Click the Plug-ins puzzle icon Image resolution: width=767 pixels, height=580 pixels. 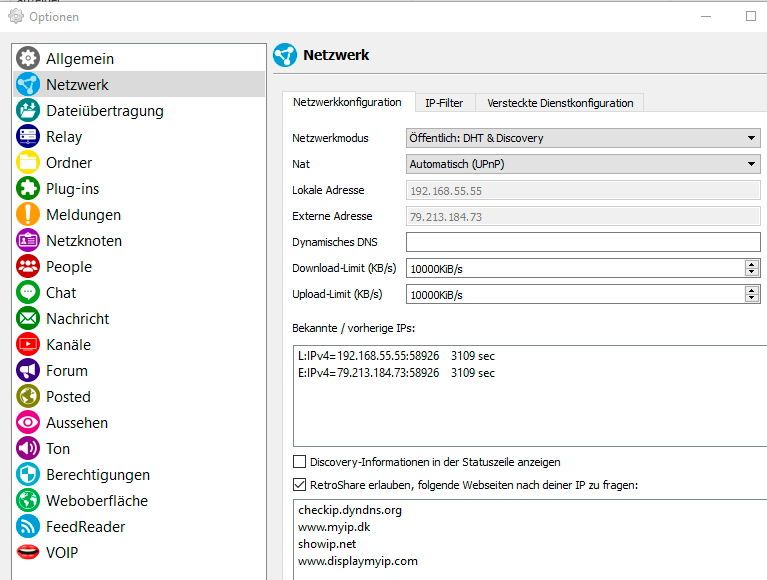click(28, 188)
